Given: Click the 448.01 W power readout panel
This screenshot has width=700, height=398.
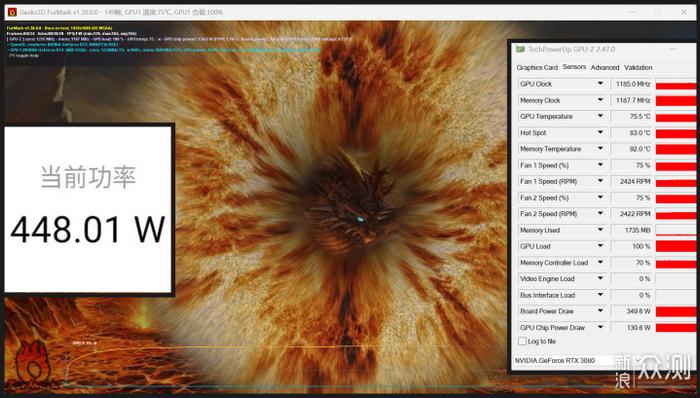Looking at the screenshot, I should (x=88, y=209).
